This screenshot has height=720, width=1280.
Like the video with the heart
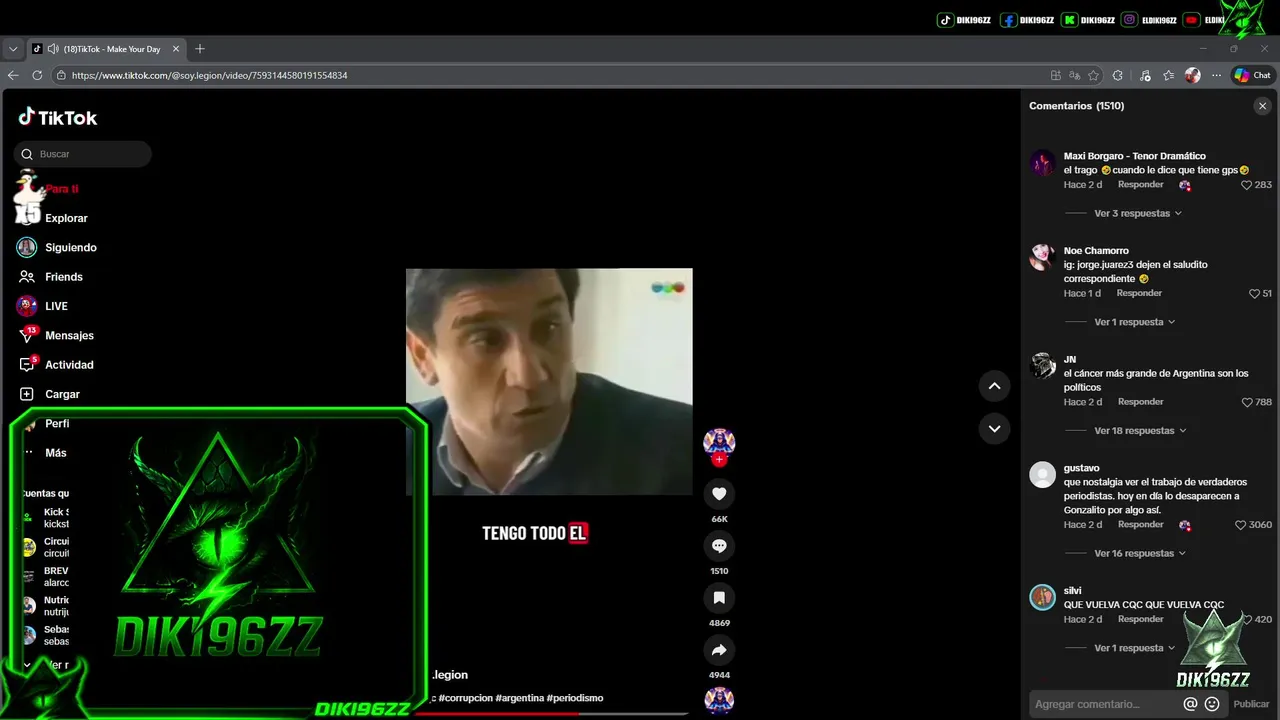tap(719, 493)
